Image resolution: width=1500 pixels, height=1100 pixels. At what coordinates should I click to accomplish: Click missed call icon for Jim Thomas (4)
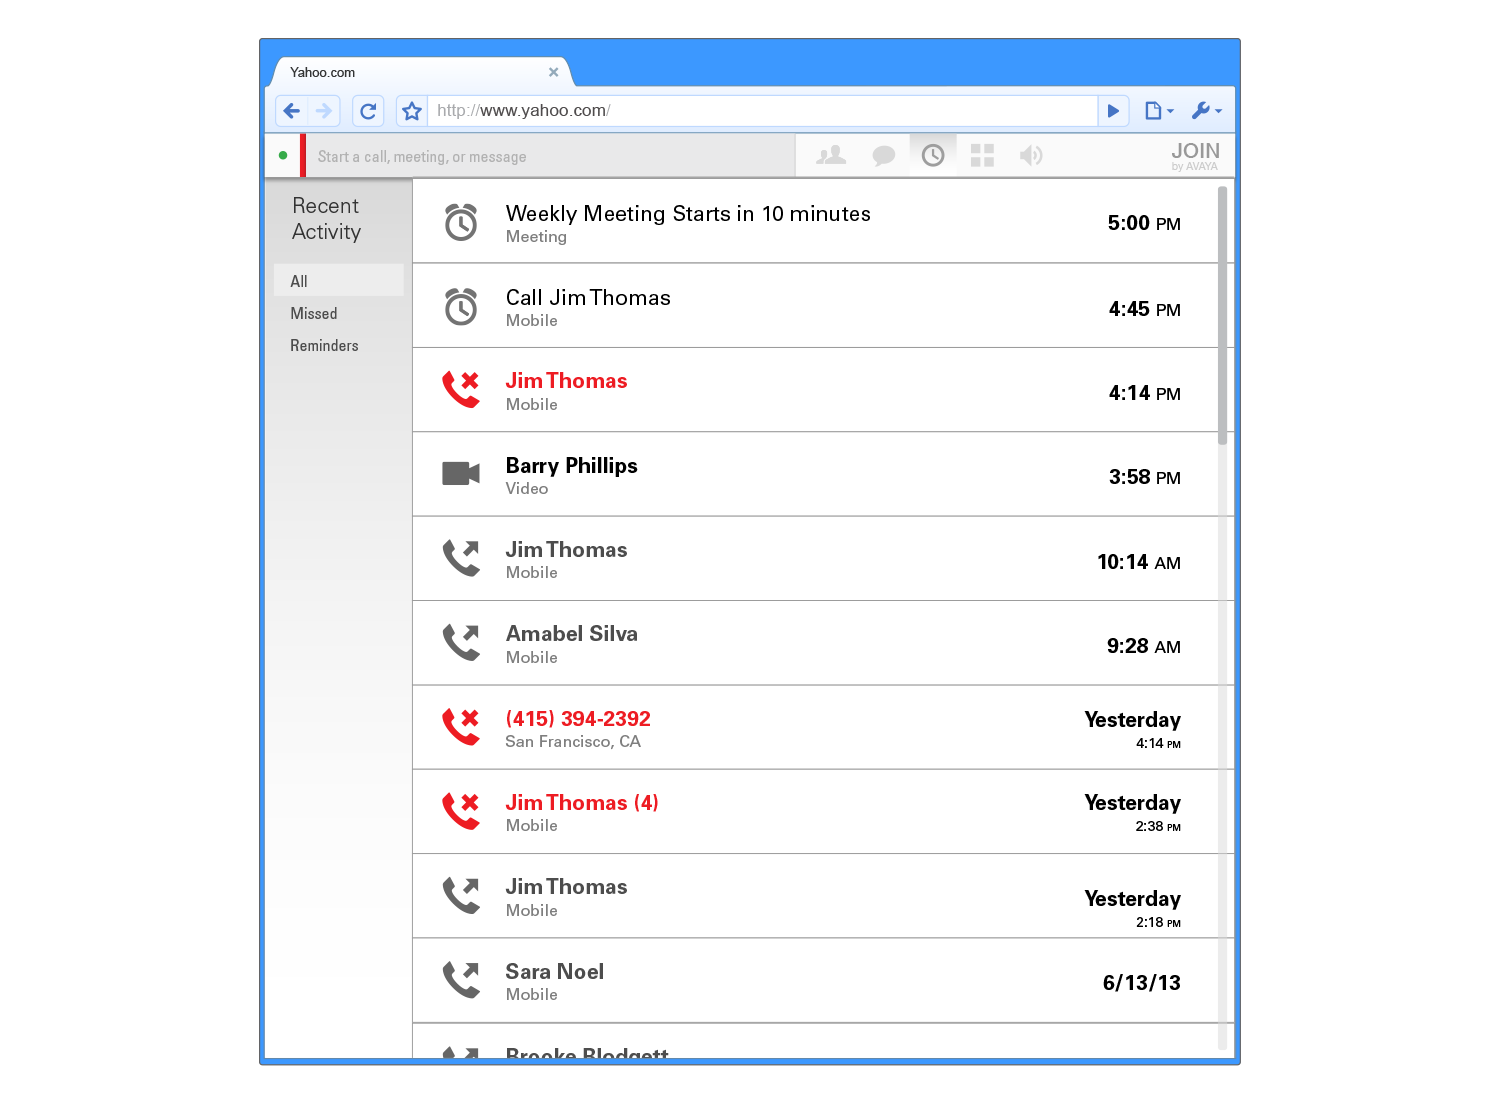click(x=461, y=811)
